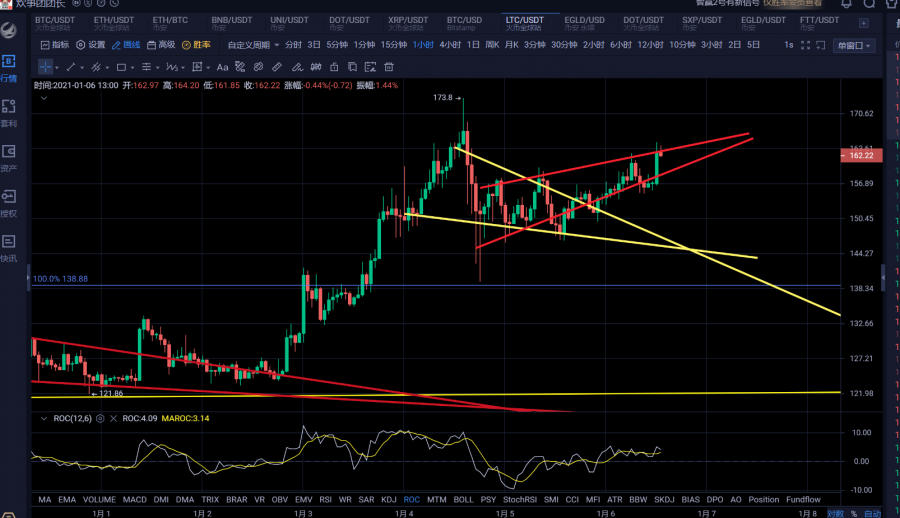Collapse the main chart info chevron
This screenshot has width=900, height=518.
44,98
